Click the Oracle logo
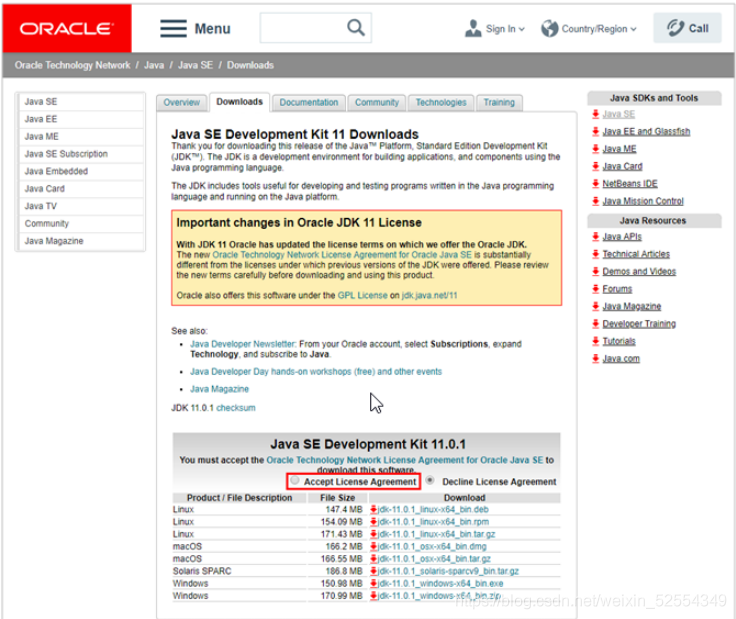The image size is (736, 619). click(x=67, y=28)
